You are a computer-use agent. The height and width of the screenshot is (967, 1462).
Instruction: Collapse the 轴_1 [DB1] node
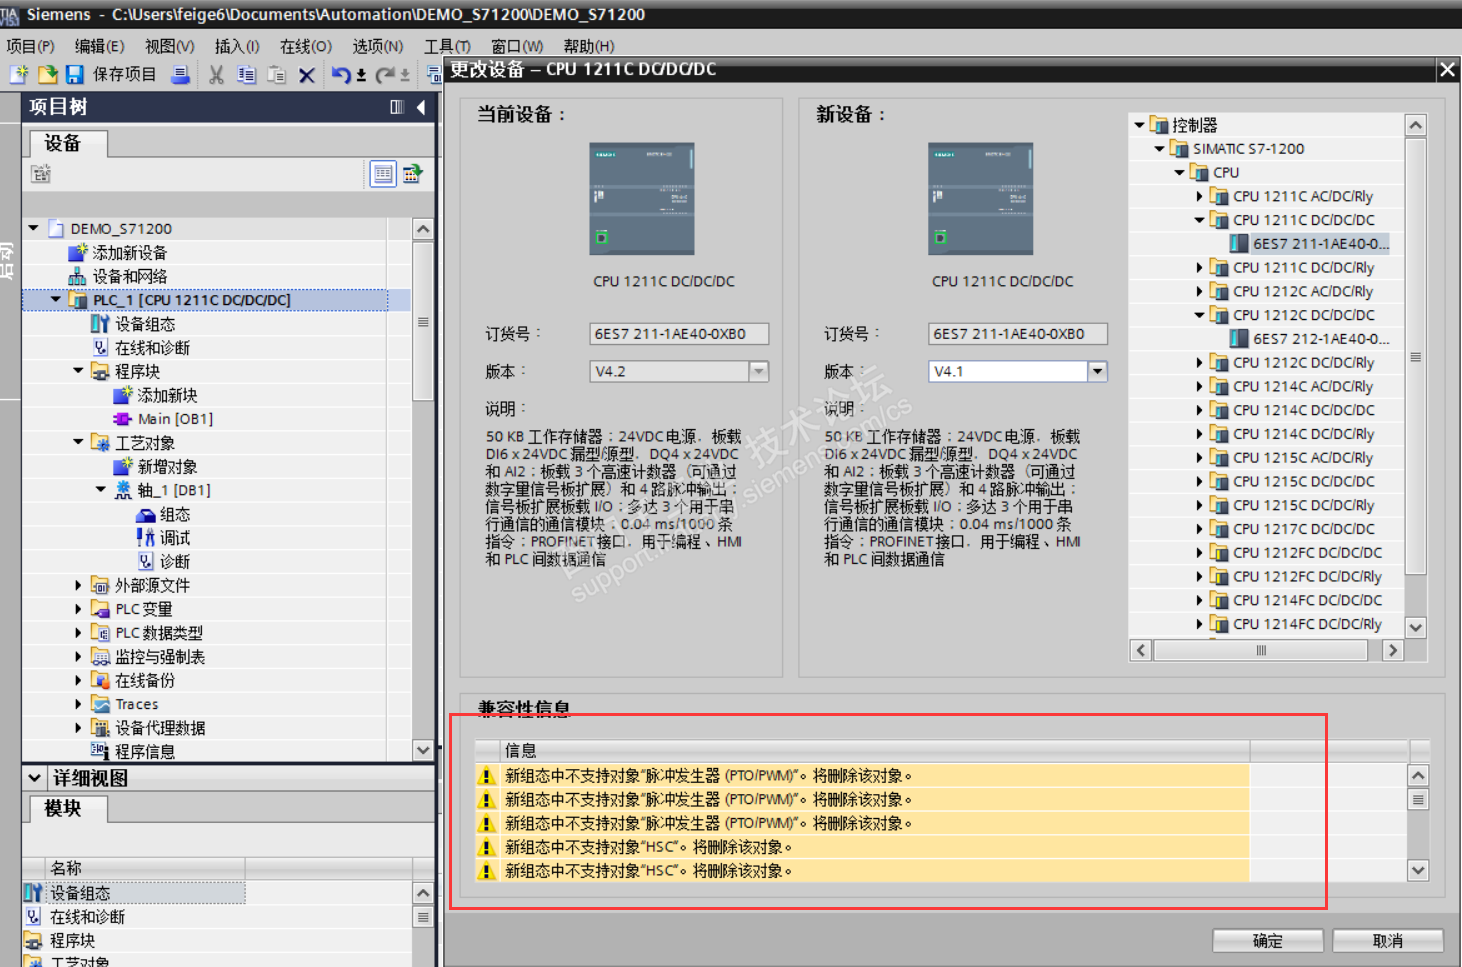(x=100, y=490)
